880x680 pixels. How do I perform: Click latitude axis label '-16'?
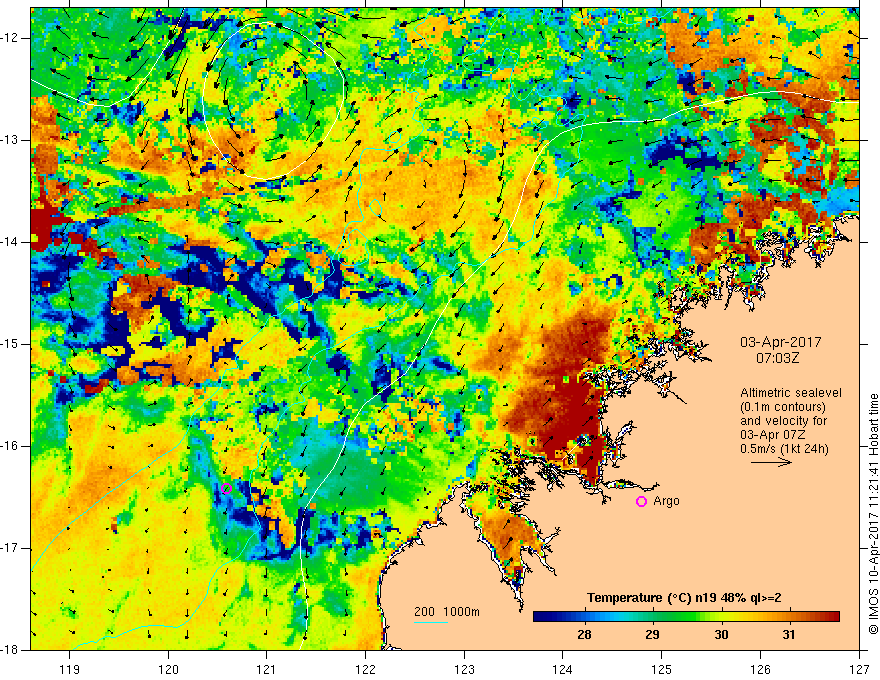click(11, 447)
